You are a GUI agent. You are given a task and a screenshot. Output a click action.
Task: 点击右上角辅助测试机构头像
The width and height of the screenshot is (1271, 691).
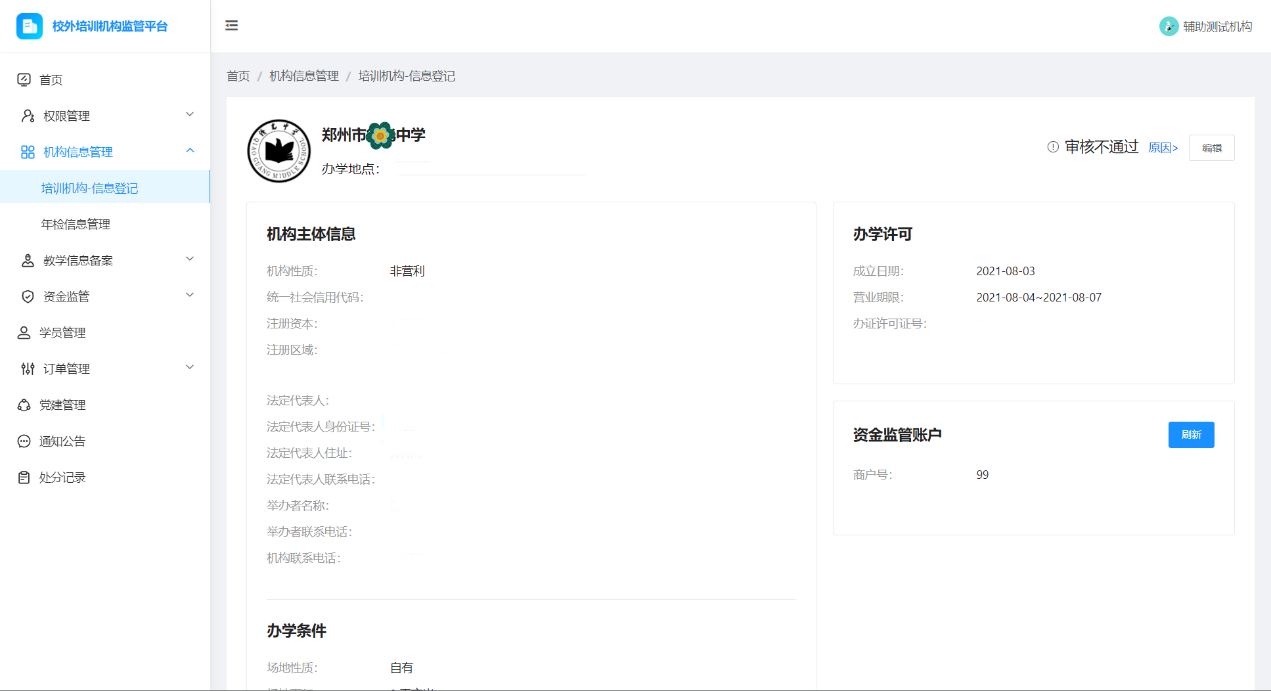[x=1168, y=26]
